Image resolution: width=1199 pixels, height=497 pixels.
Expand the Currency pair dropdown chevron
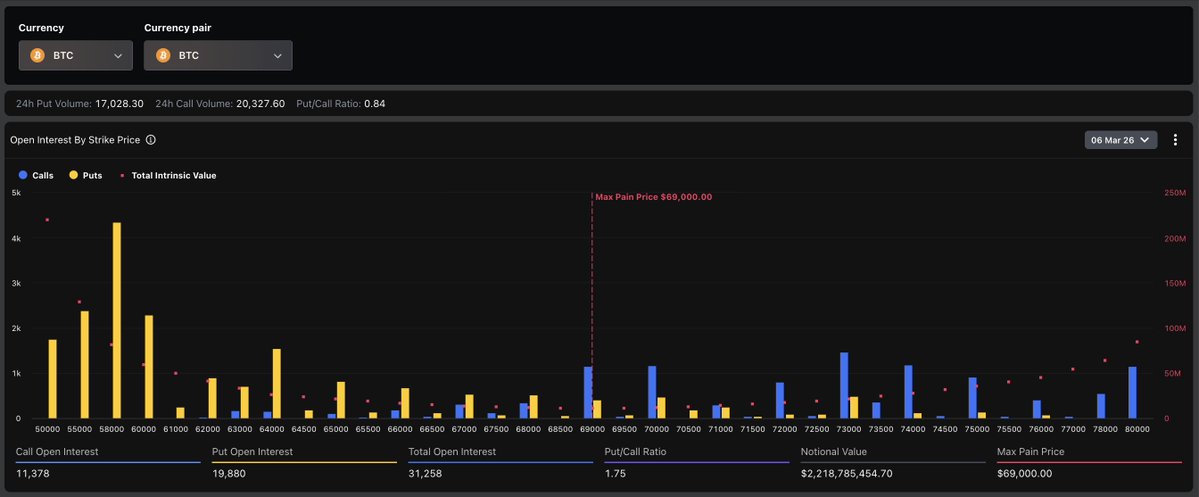click(x=277, y=56)
